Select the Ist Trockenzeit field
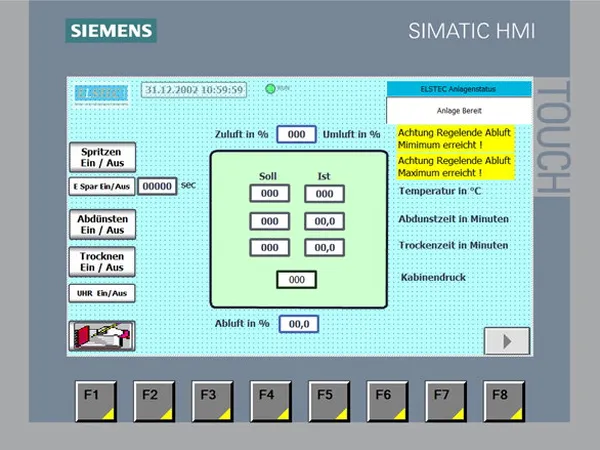Image resolution: width=600 pixels, height=450 pixels. [x=324, y=248]
